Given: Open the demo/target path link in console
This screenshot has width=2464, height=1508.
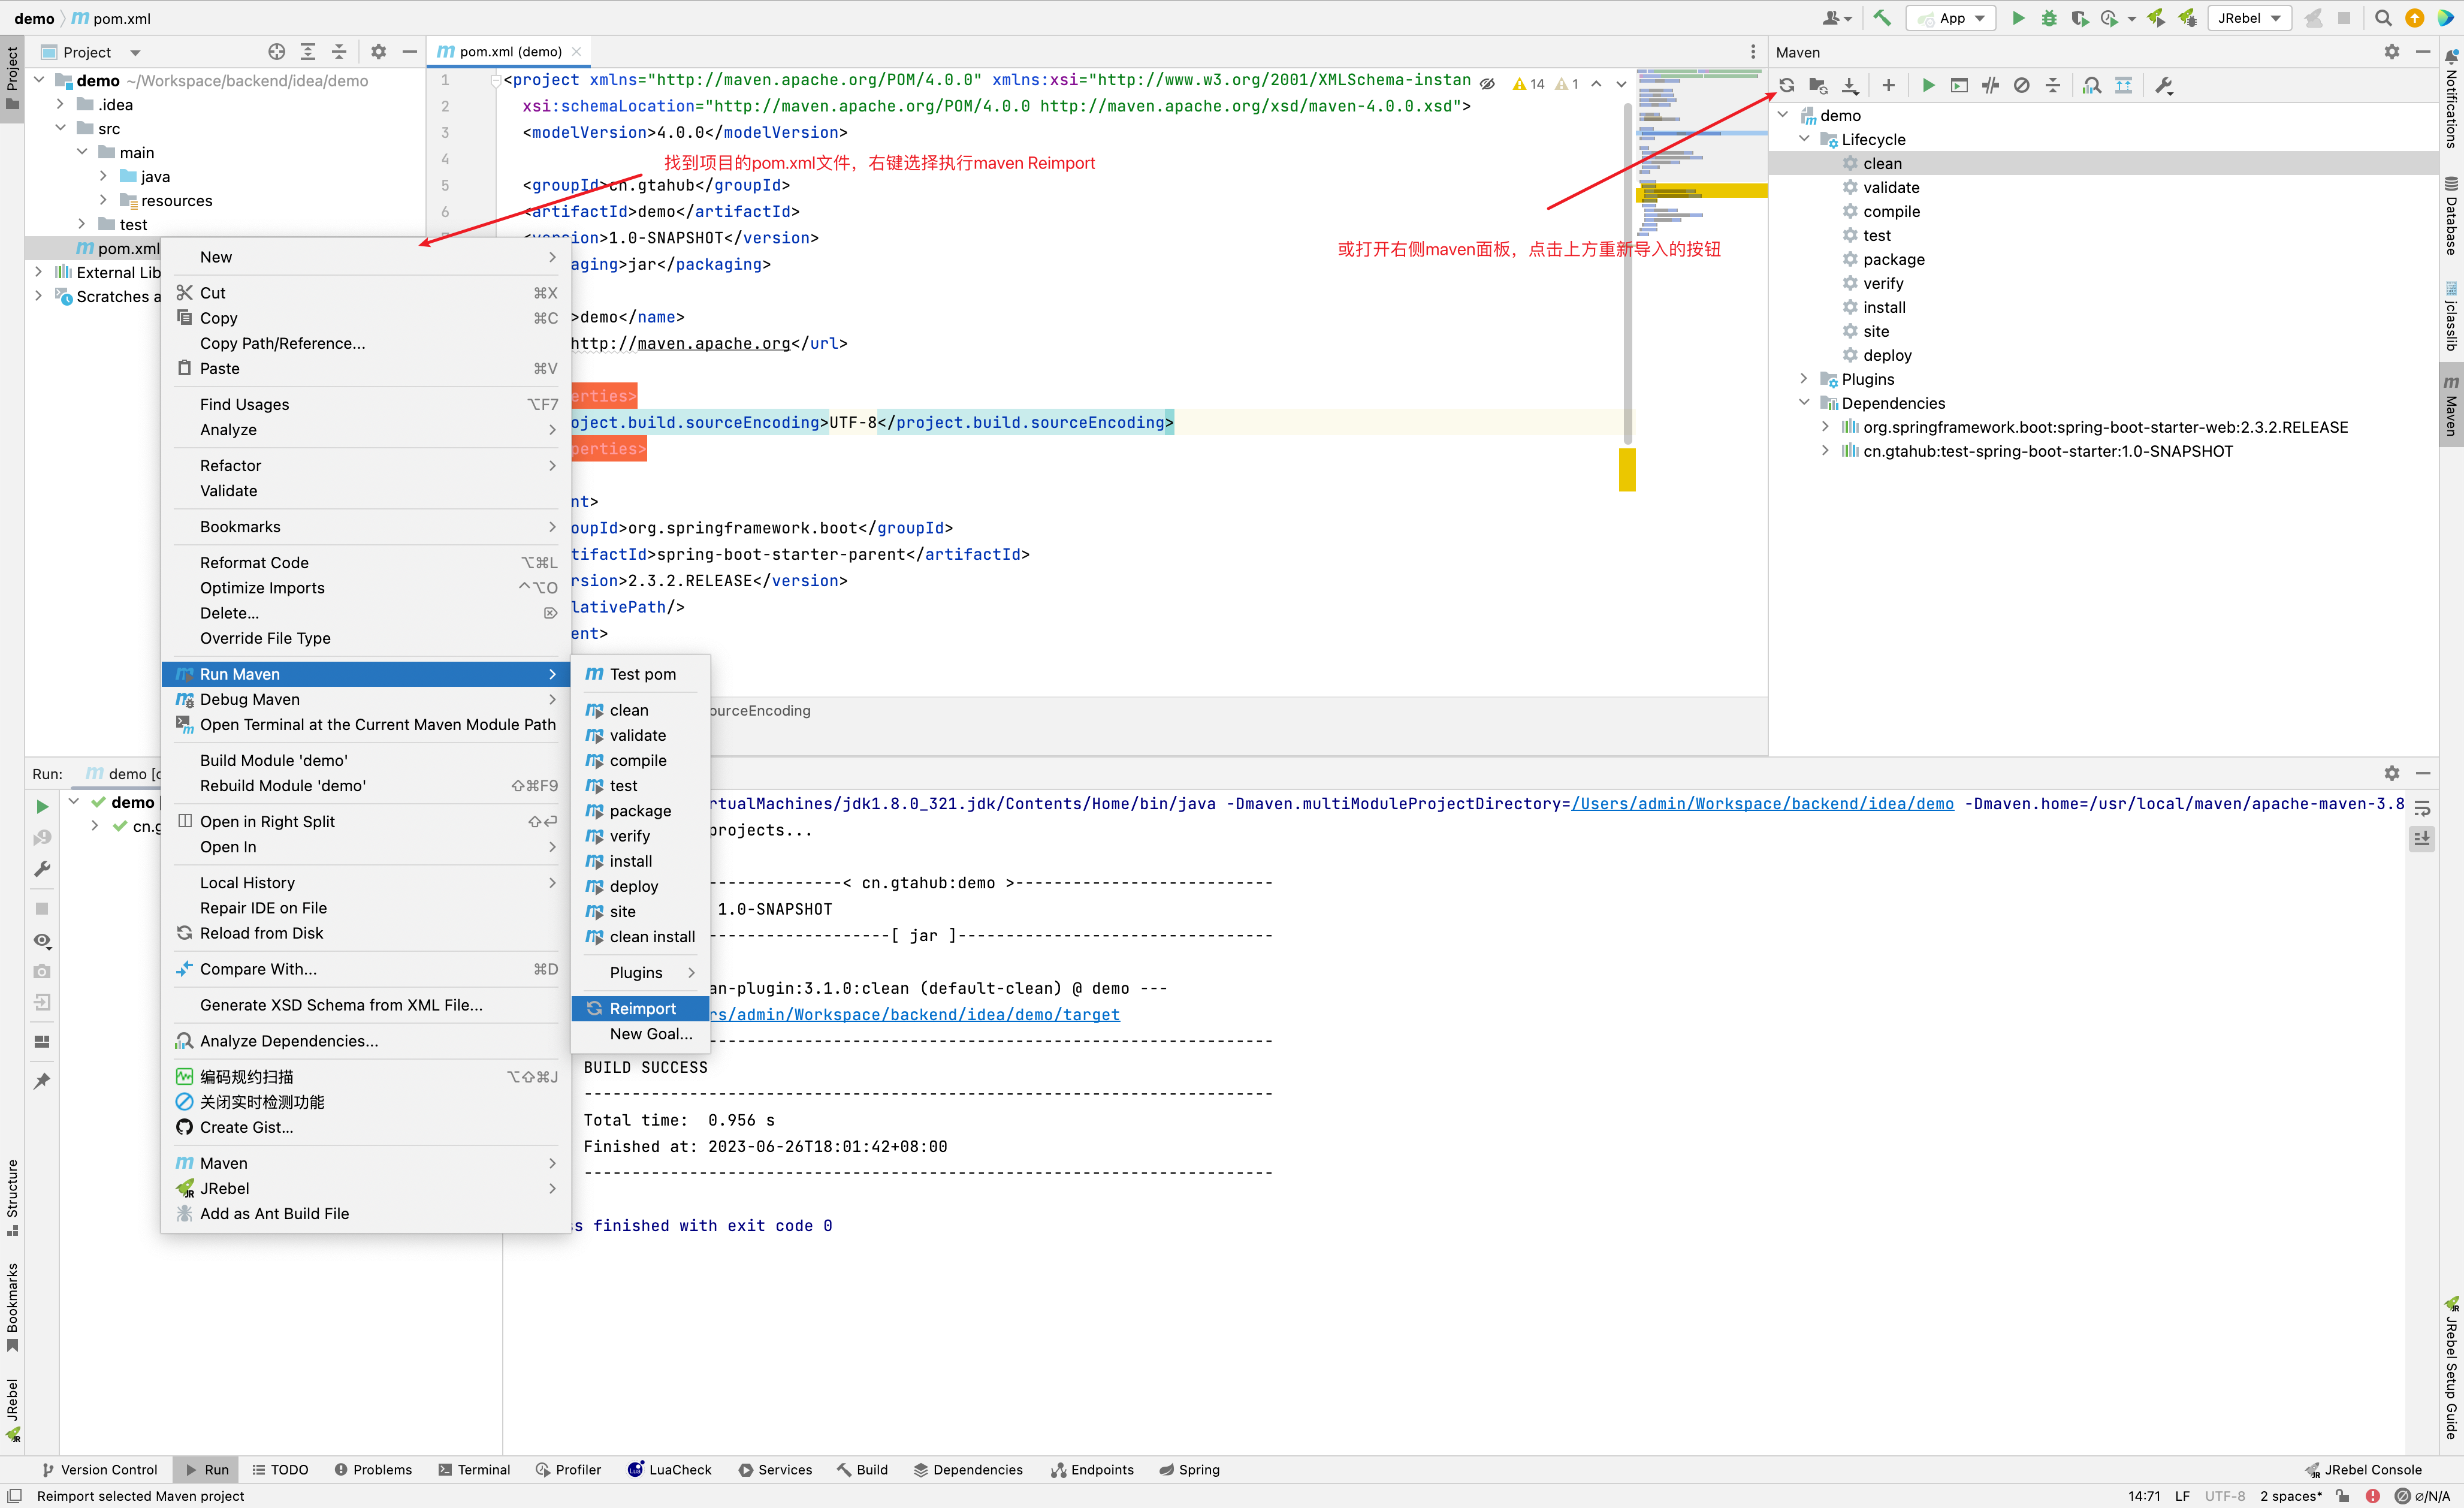Looking at the screenshot, I should [x=915, y=1014].
